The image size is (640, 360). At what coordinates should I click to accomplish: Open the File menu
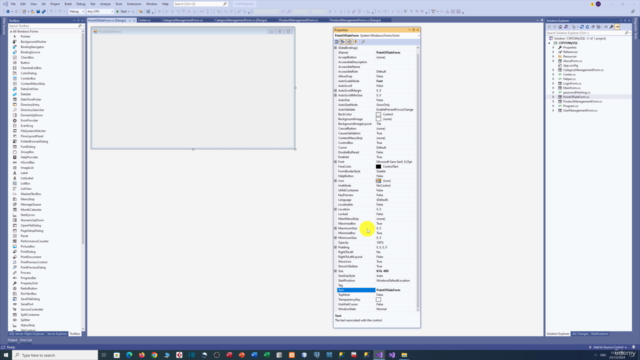pos(13,4)
